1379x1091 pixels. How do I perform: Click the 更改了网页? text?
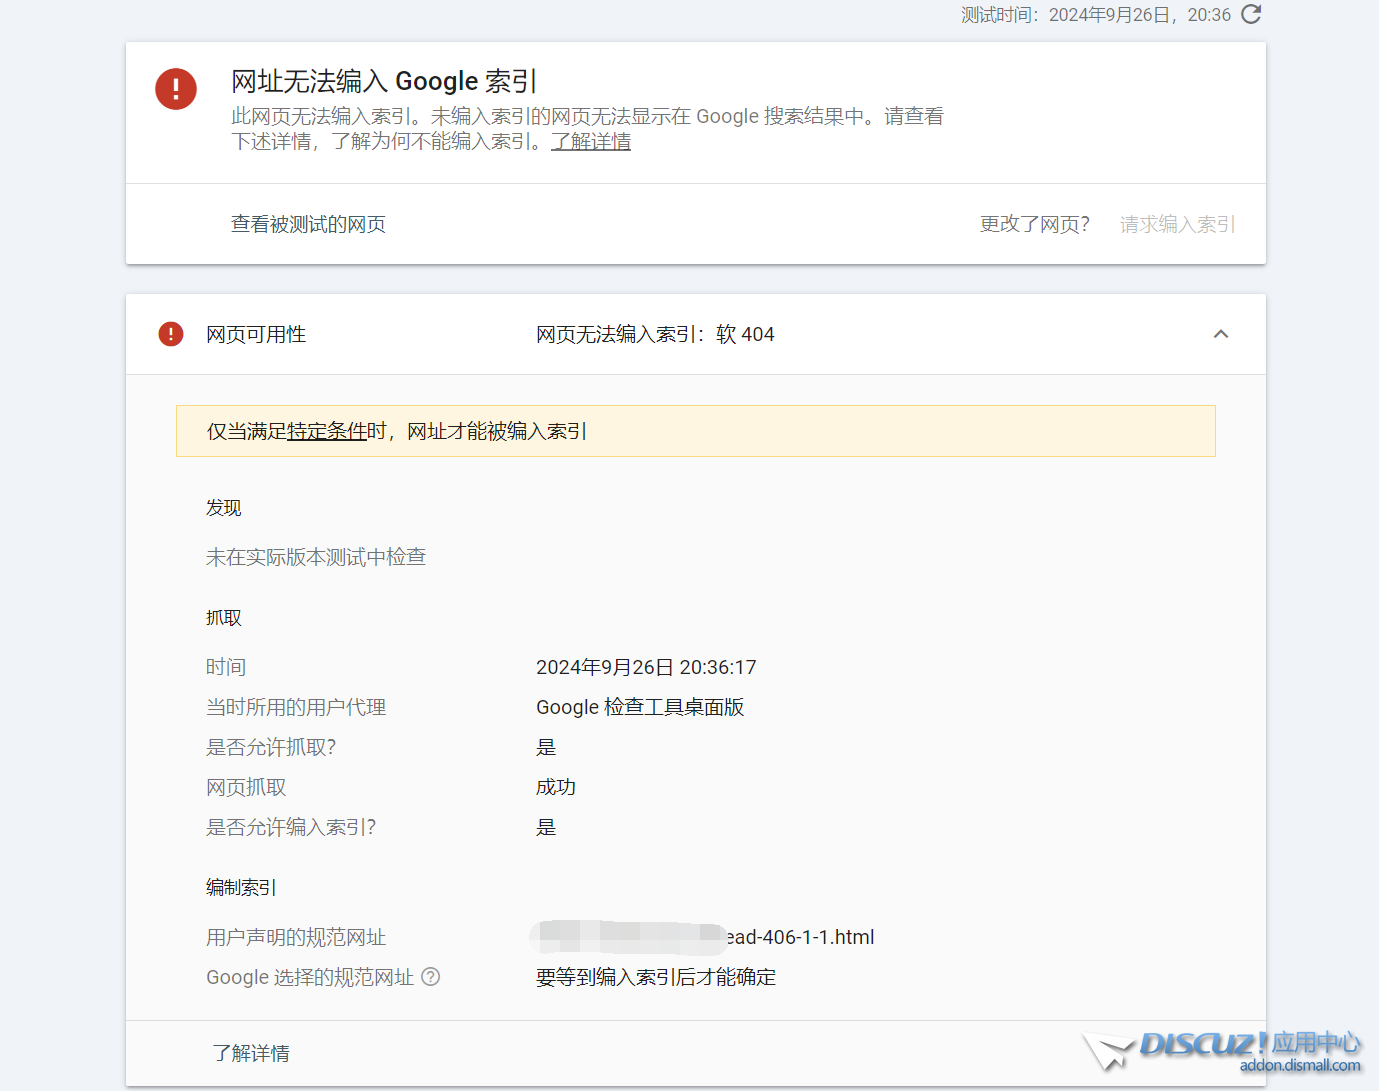click(x=1034, y=224)
